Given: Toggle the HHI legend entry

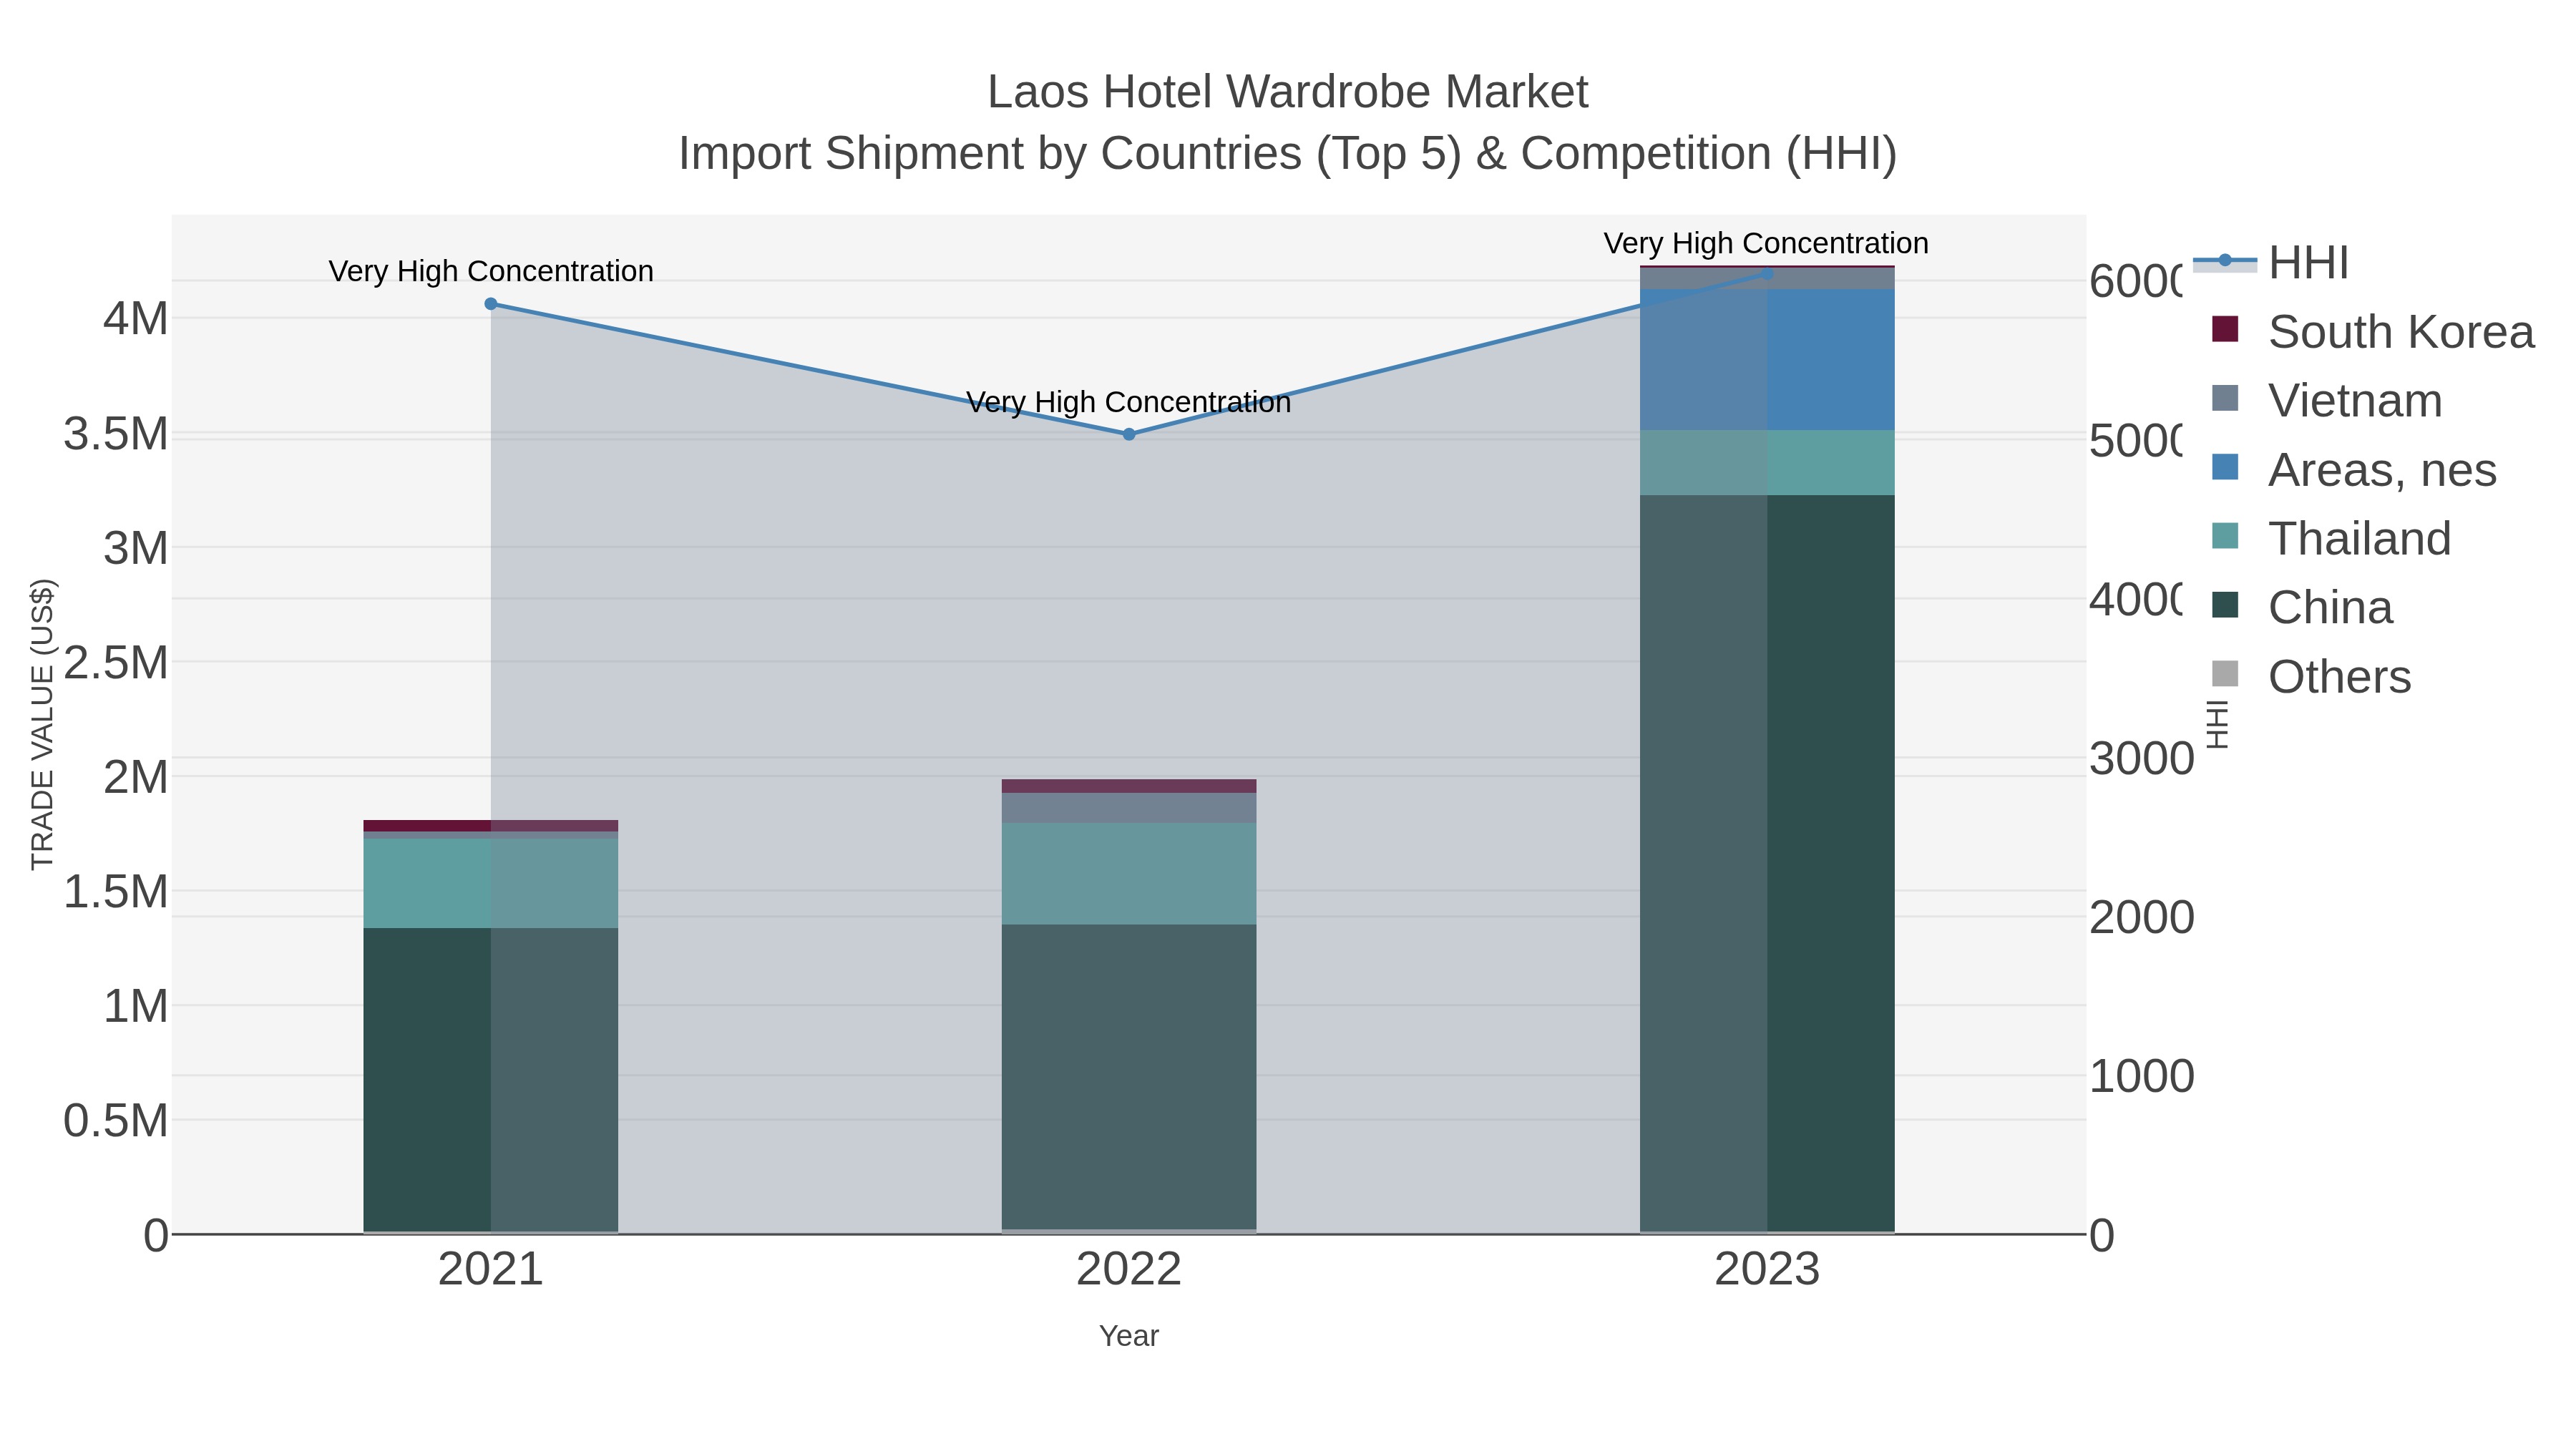Looking at the screenshot, I should (2270, 263).
